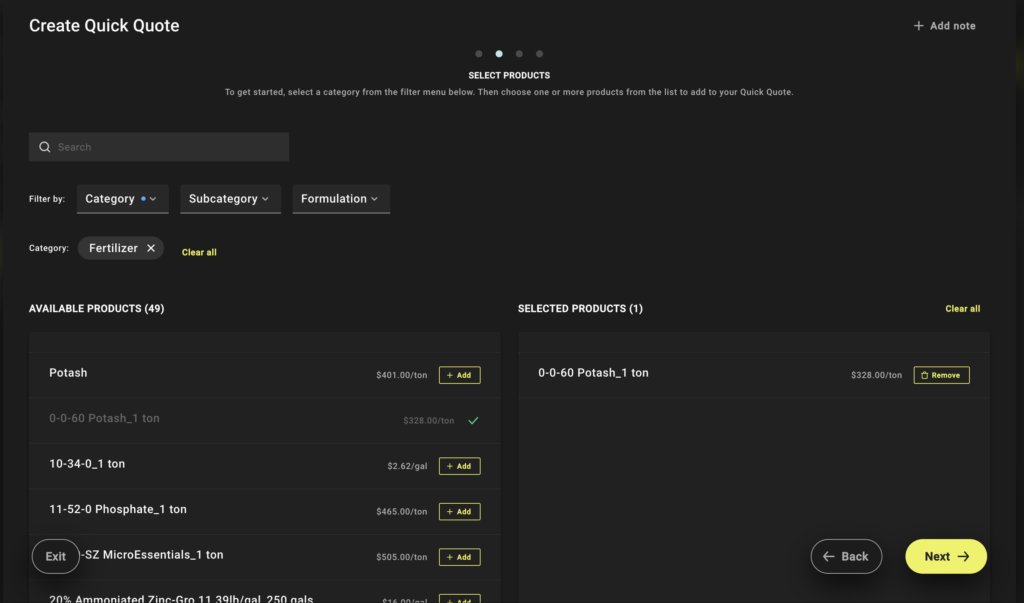The height and width of the screenshot is (603, 1024).
Task: Click the Back arrow button
Action: point(846,556)
